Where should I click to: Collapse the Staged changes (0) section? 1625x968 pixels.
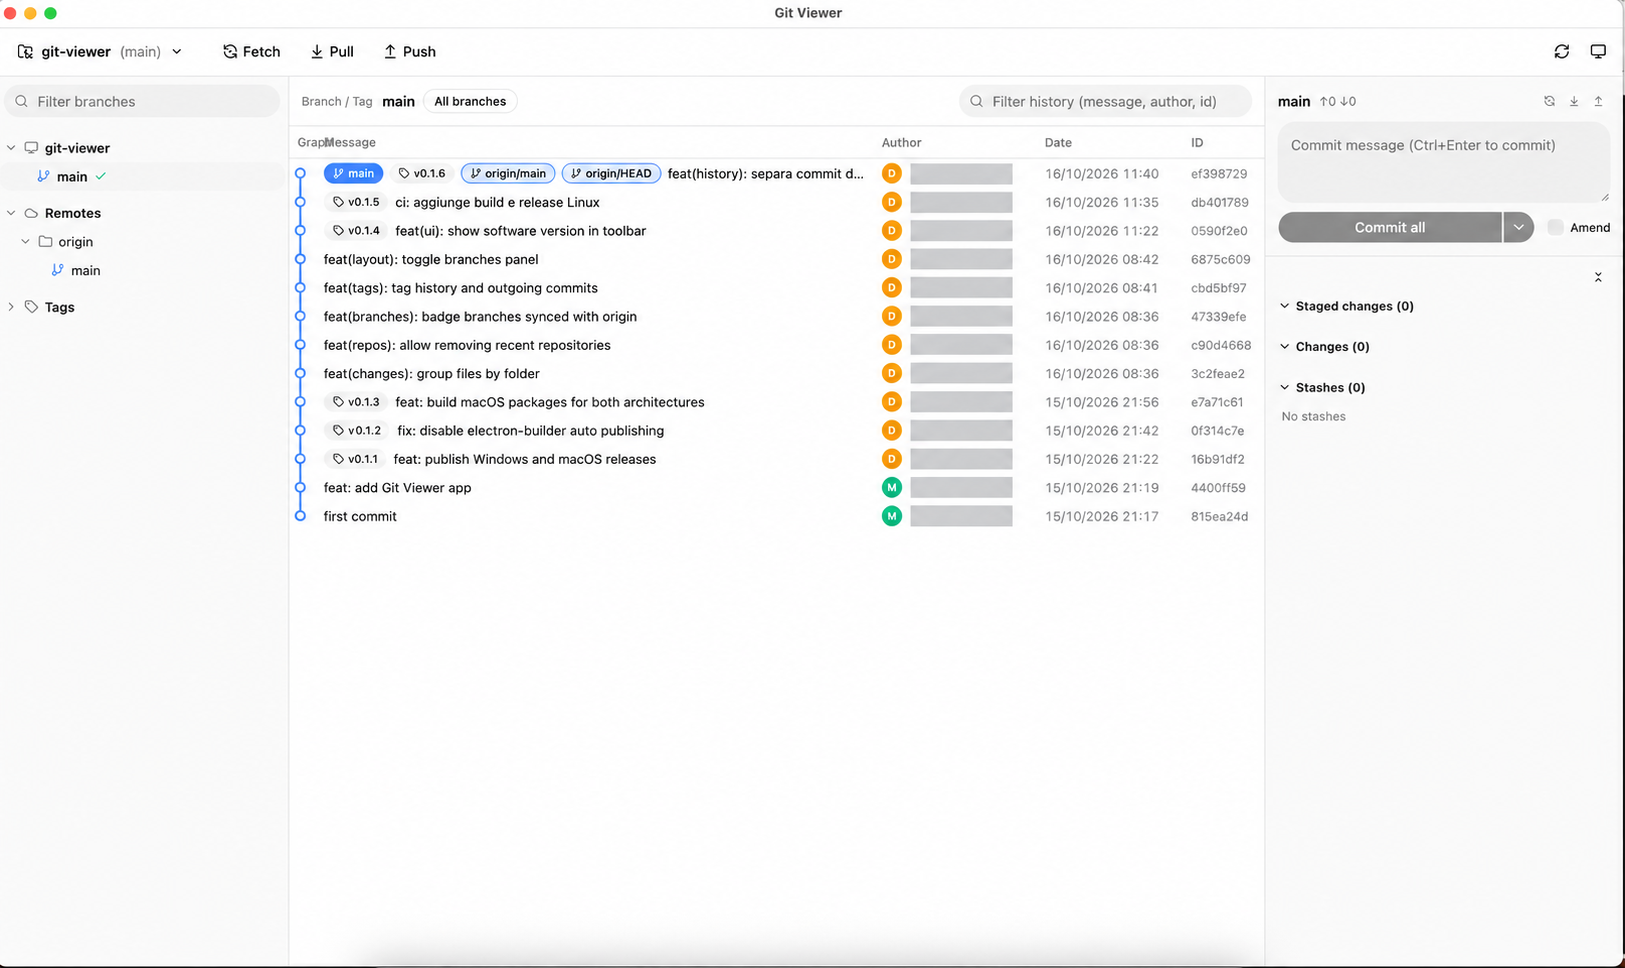1285,306
